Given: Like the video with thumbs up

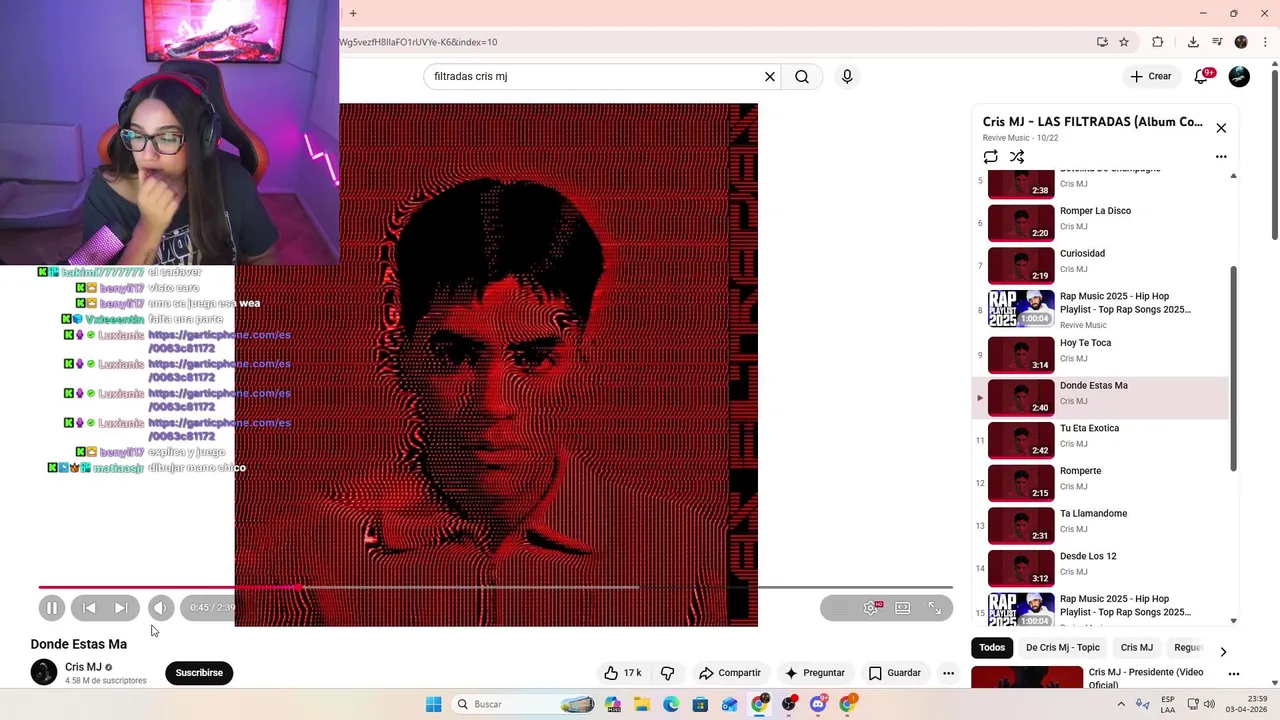Looking at the screenshot, I should coord(622,673).
